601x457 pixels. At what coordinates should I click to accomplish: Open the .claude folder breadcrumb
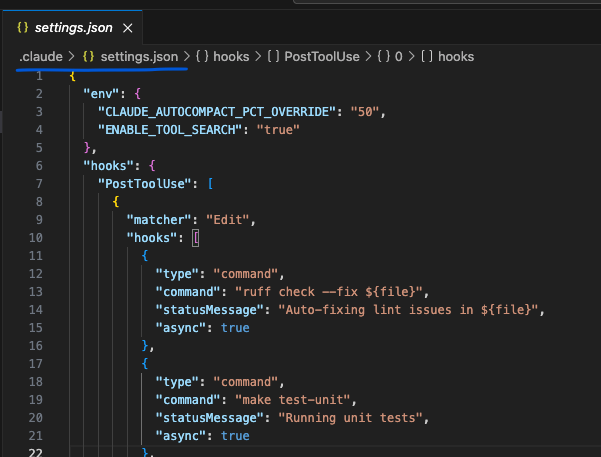point(41,57)
